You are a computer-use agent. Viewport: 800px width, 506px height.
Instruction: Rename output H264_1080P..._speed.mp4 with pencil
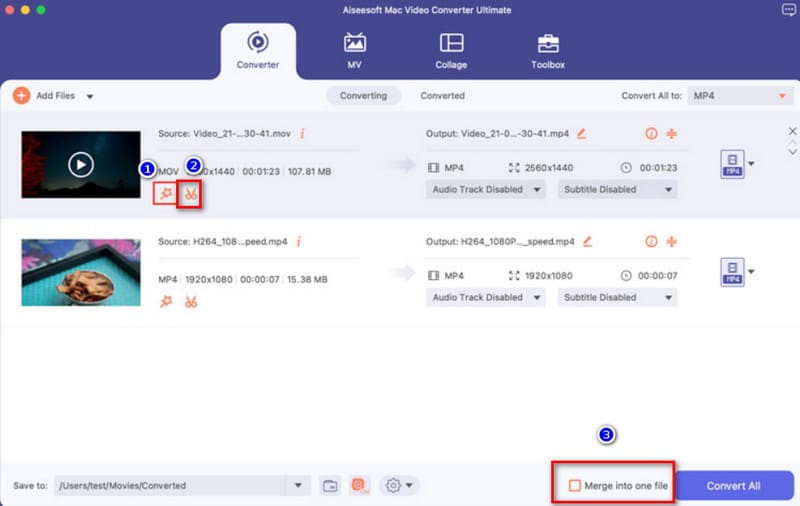point(587,241)
